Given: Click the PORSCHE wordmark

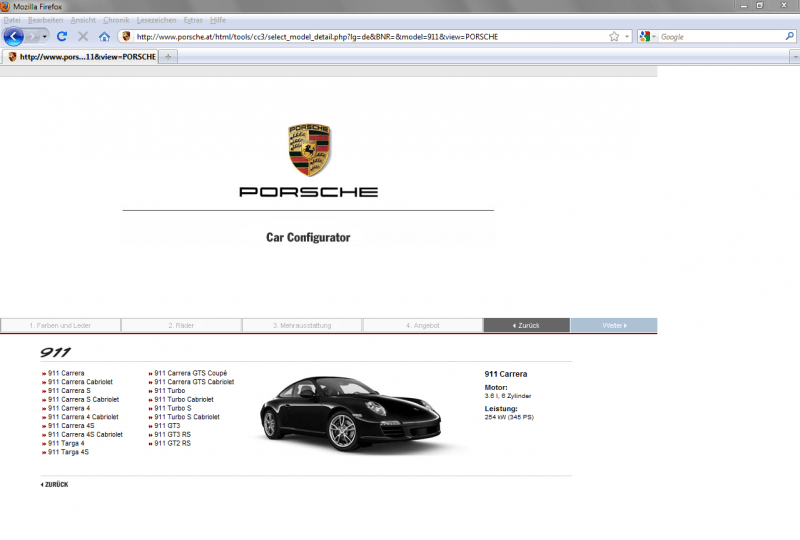Looking at the screenshot, I should tap(309, 192).
